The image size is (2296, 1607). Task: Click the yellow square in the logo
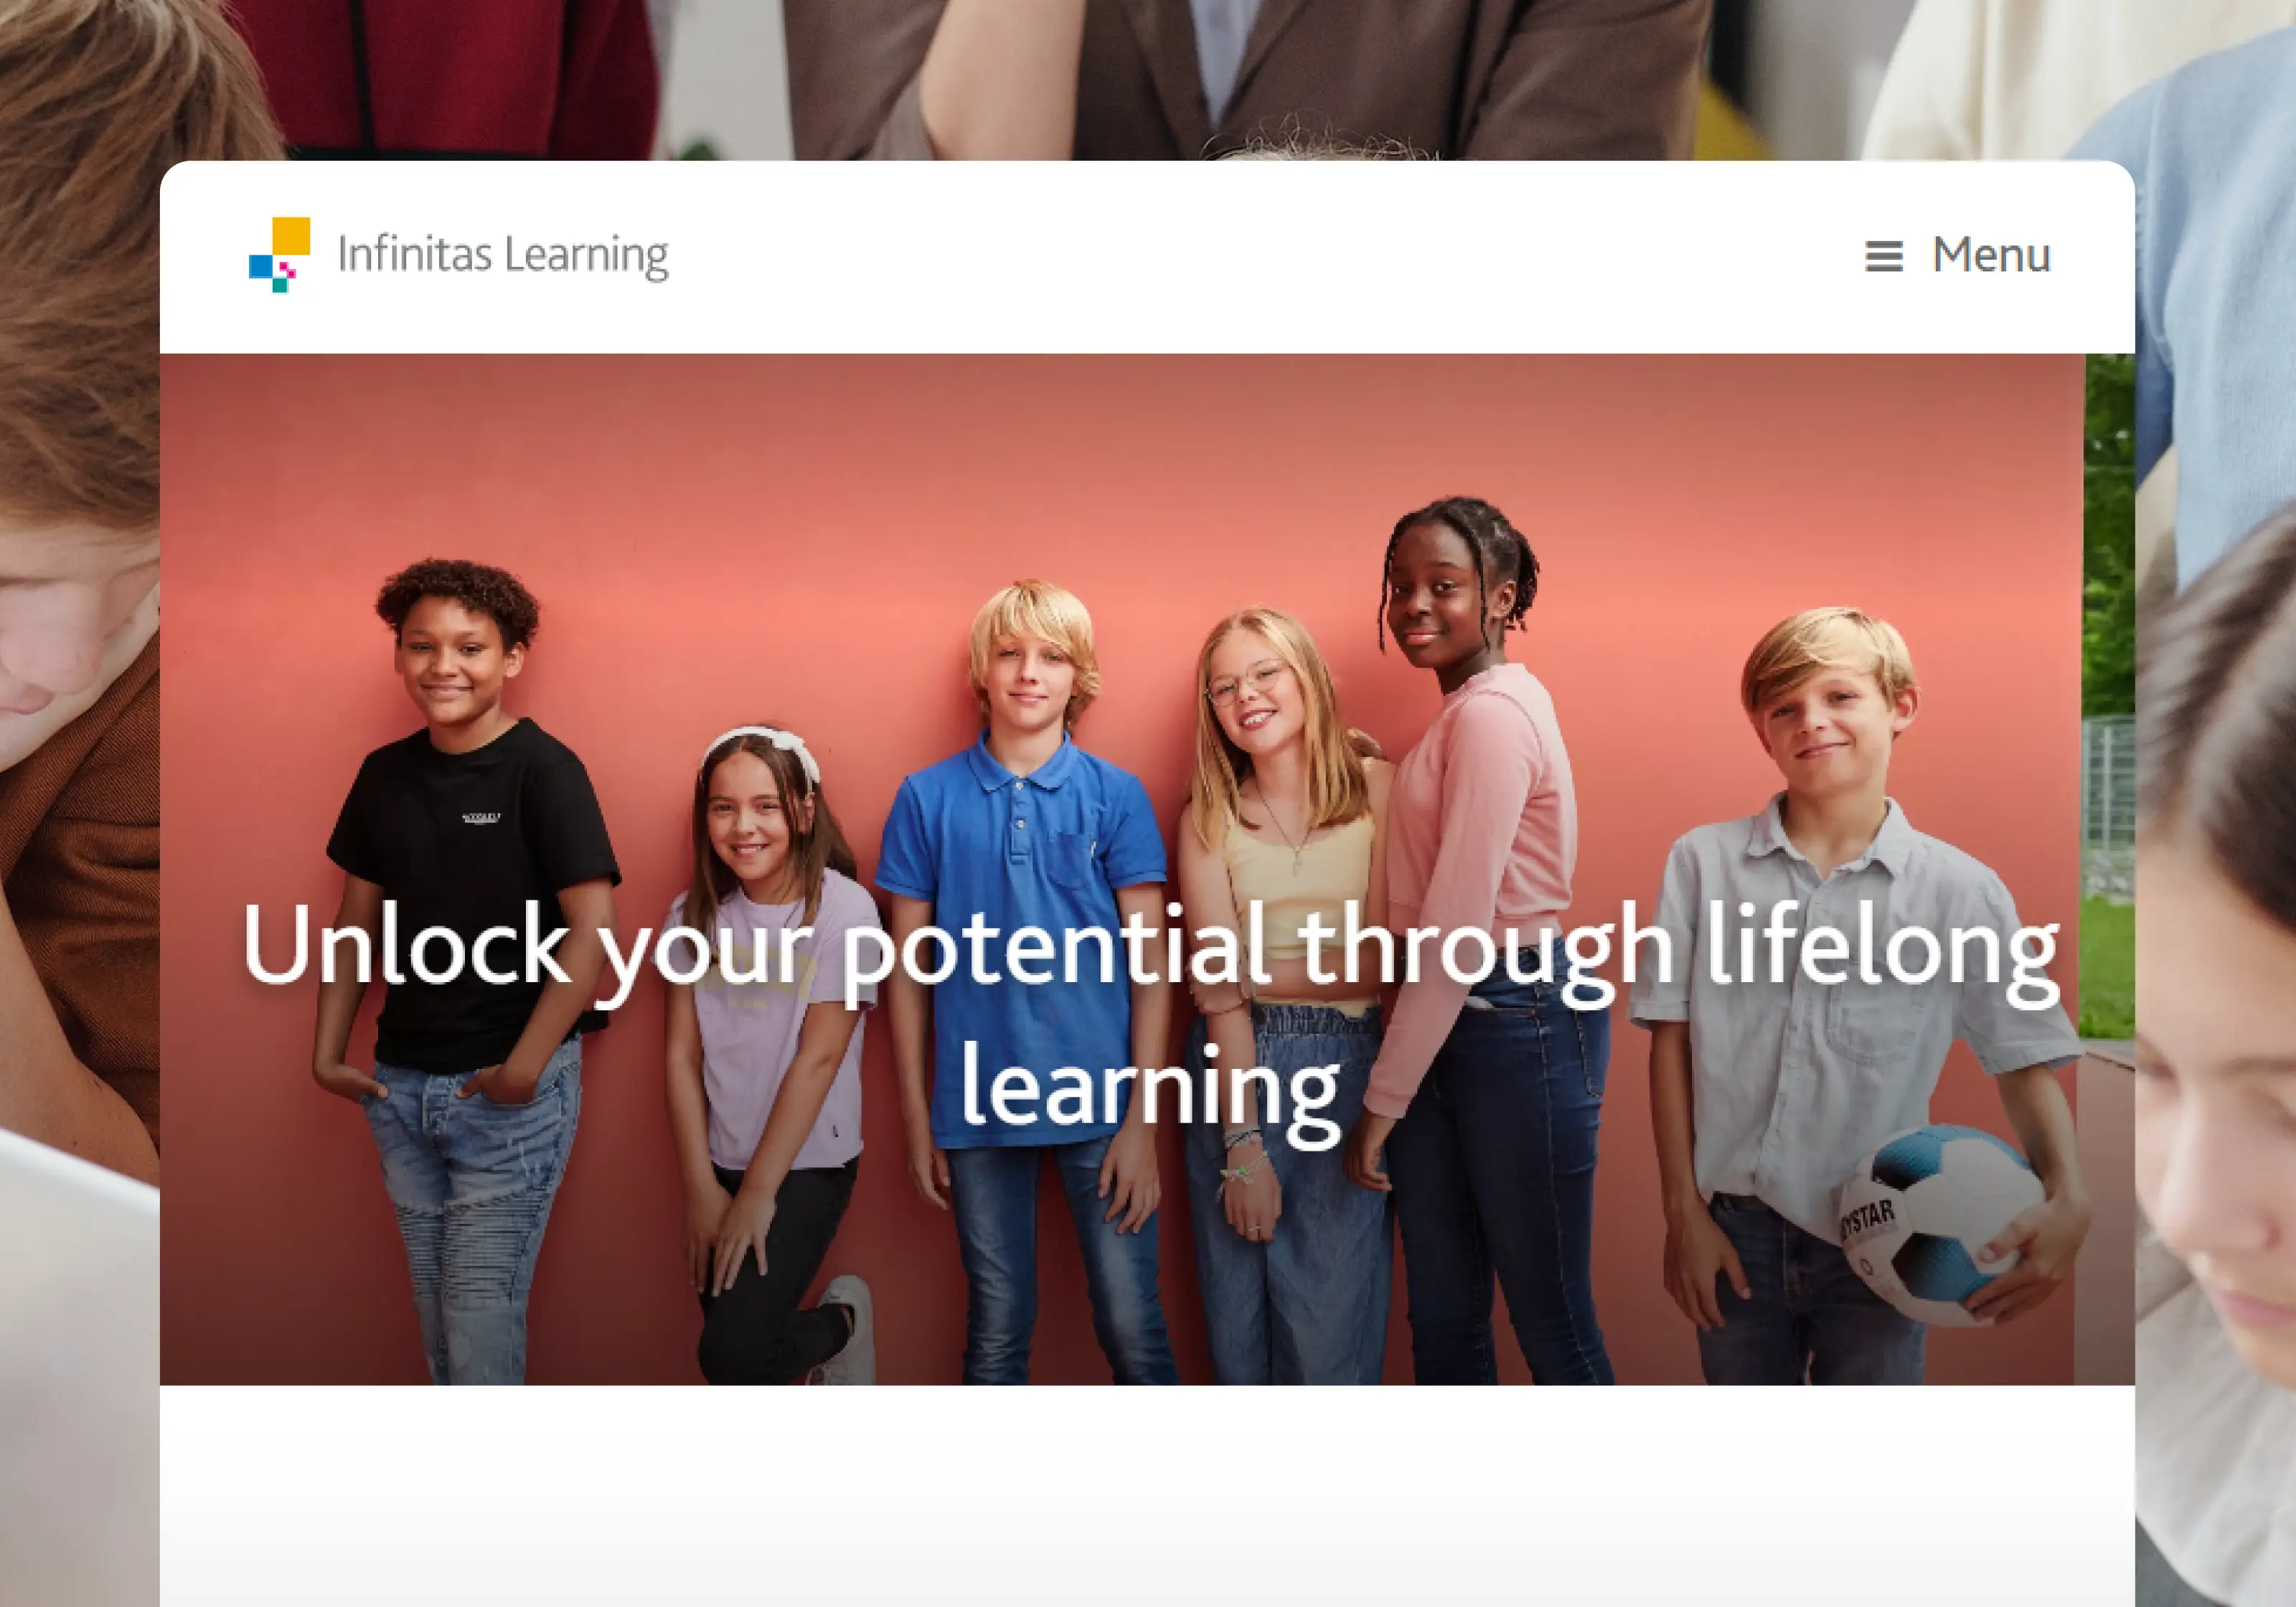291,236
